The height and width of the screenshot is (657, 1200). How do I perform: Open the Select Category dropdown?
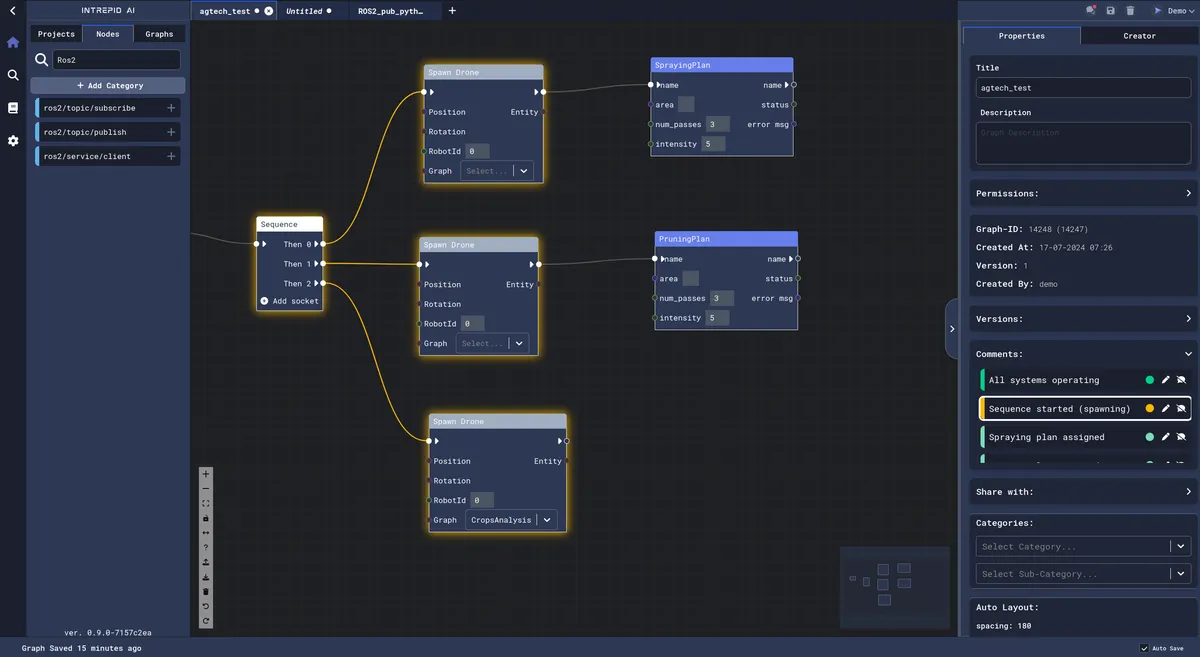coord(1083,547)
